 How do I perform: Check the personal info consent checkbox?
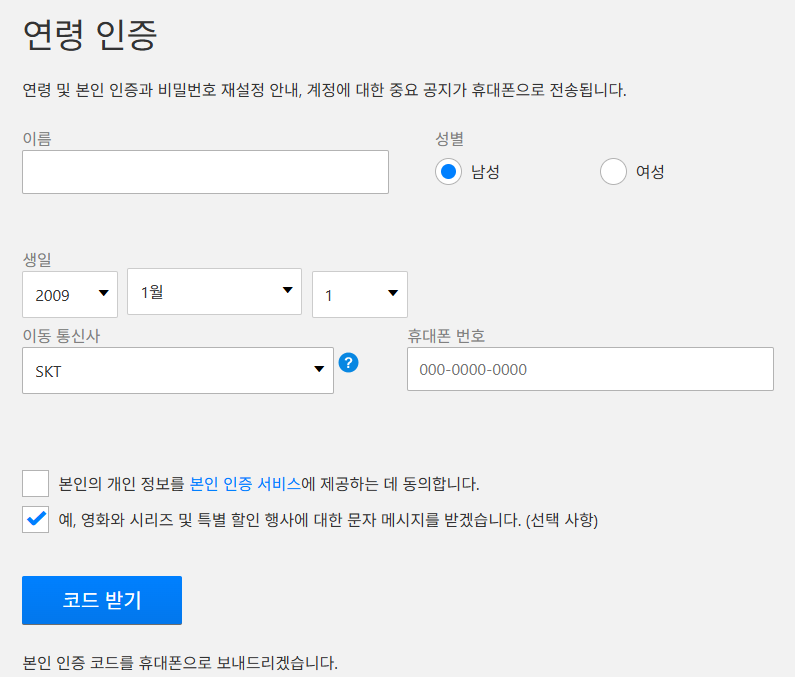tap(35, 483)
